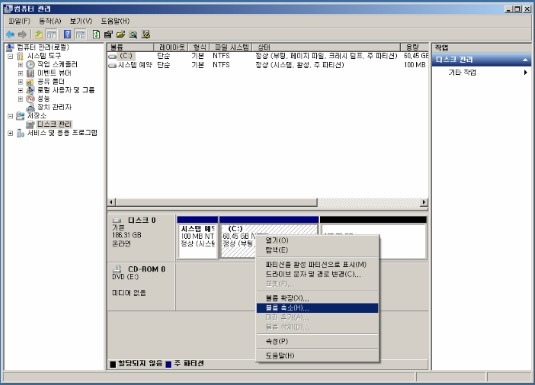Select the 저장소 storage icon
Image resolution: width=535 pixels, height=385 pixels.
coord(20,116)
